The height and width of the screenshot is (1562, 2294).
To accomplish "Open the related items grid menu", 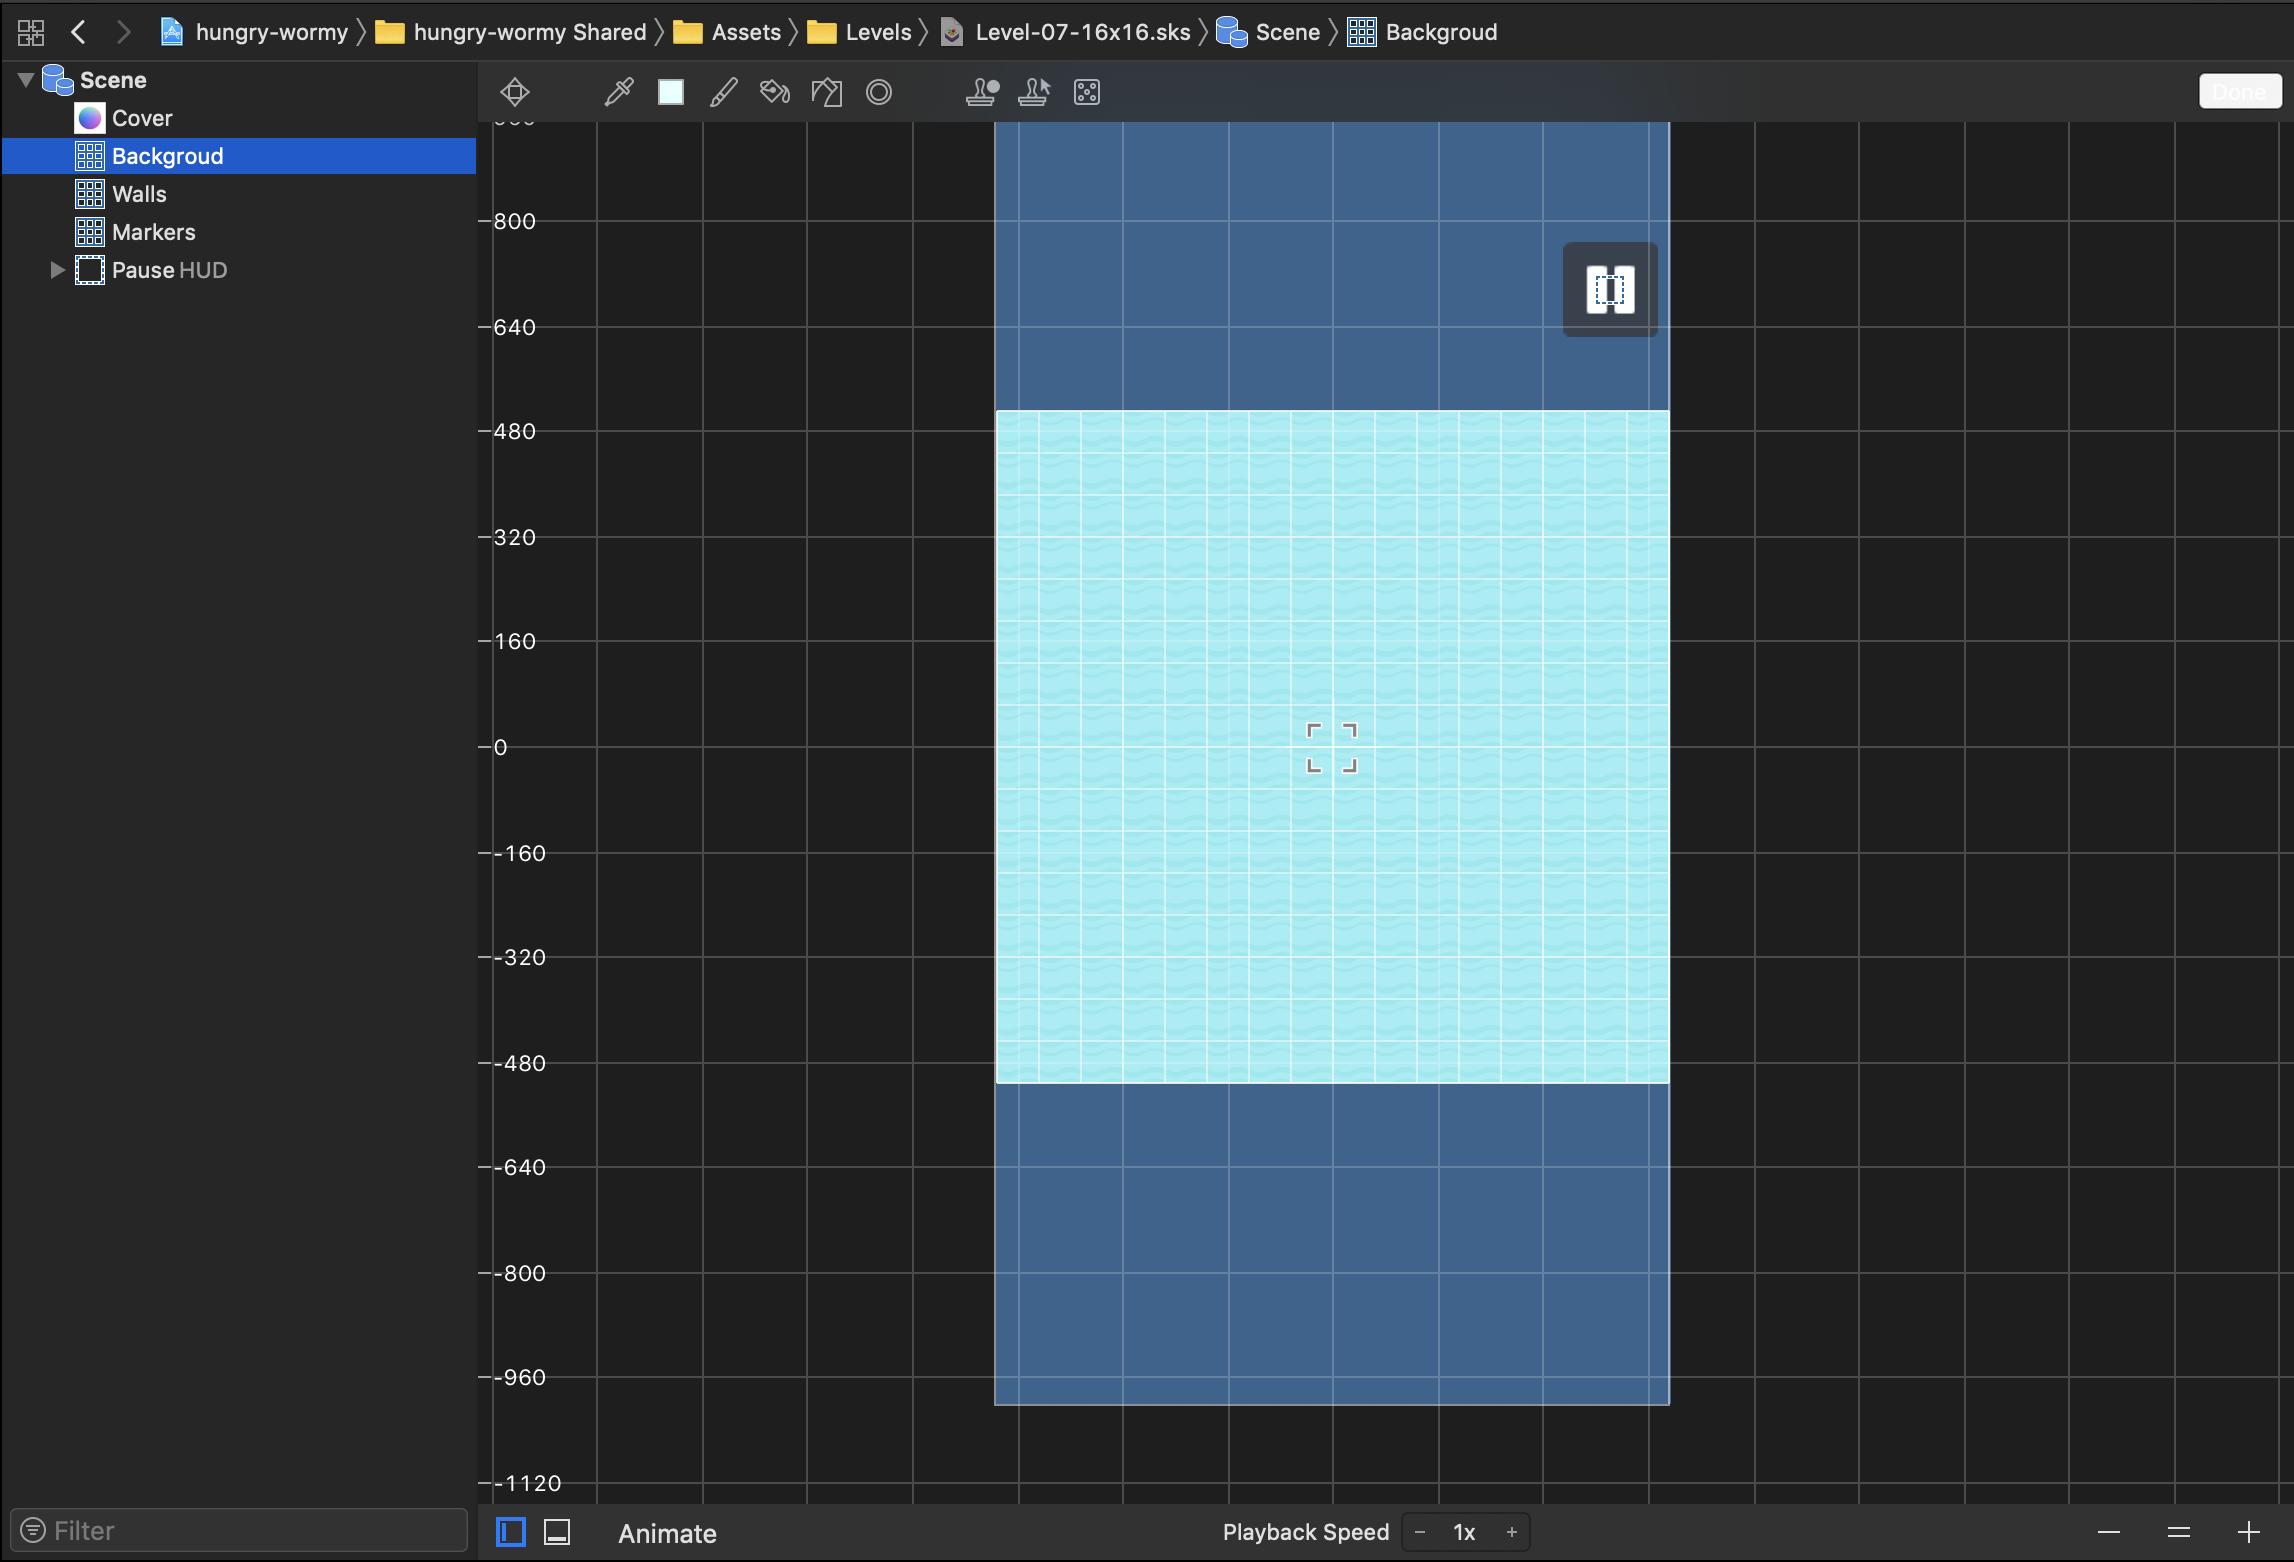I will pyautogui.click(x=31, y=32).
